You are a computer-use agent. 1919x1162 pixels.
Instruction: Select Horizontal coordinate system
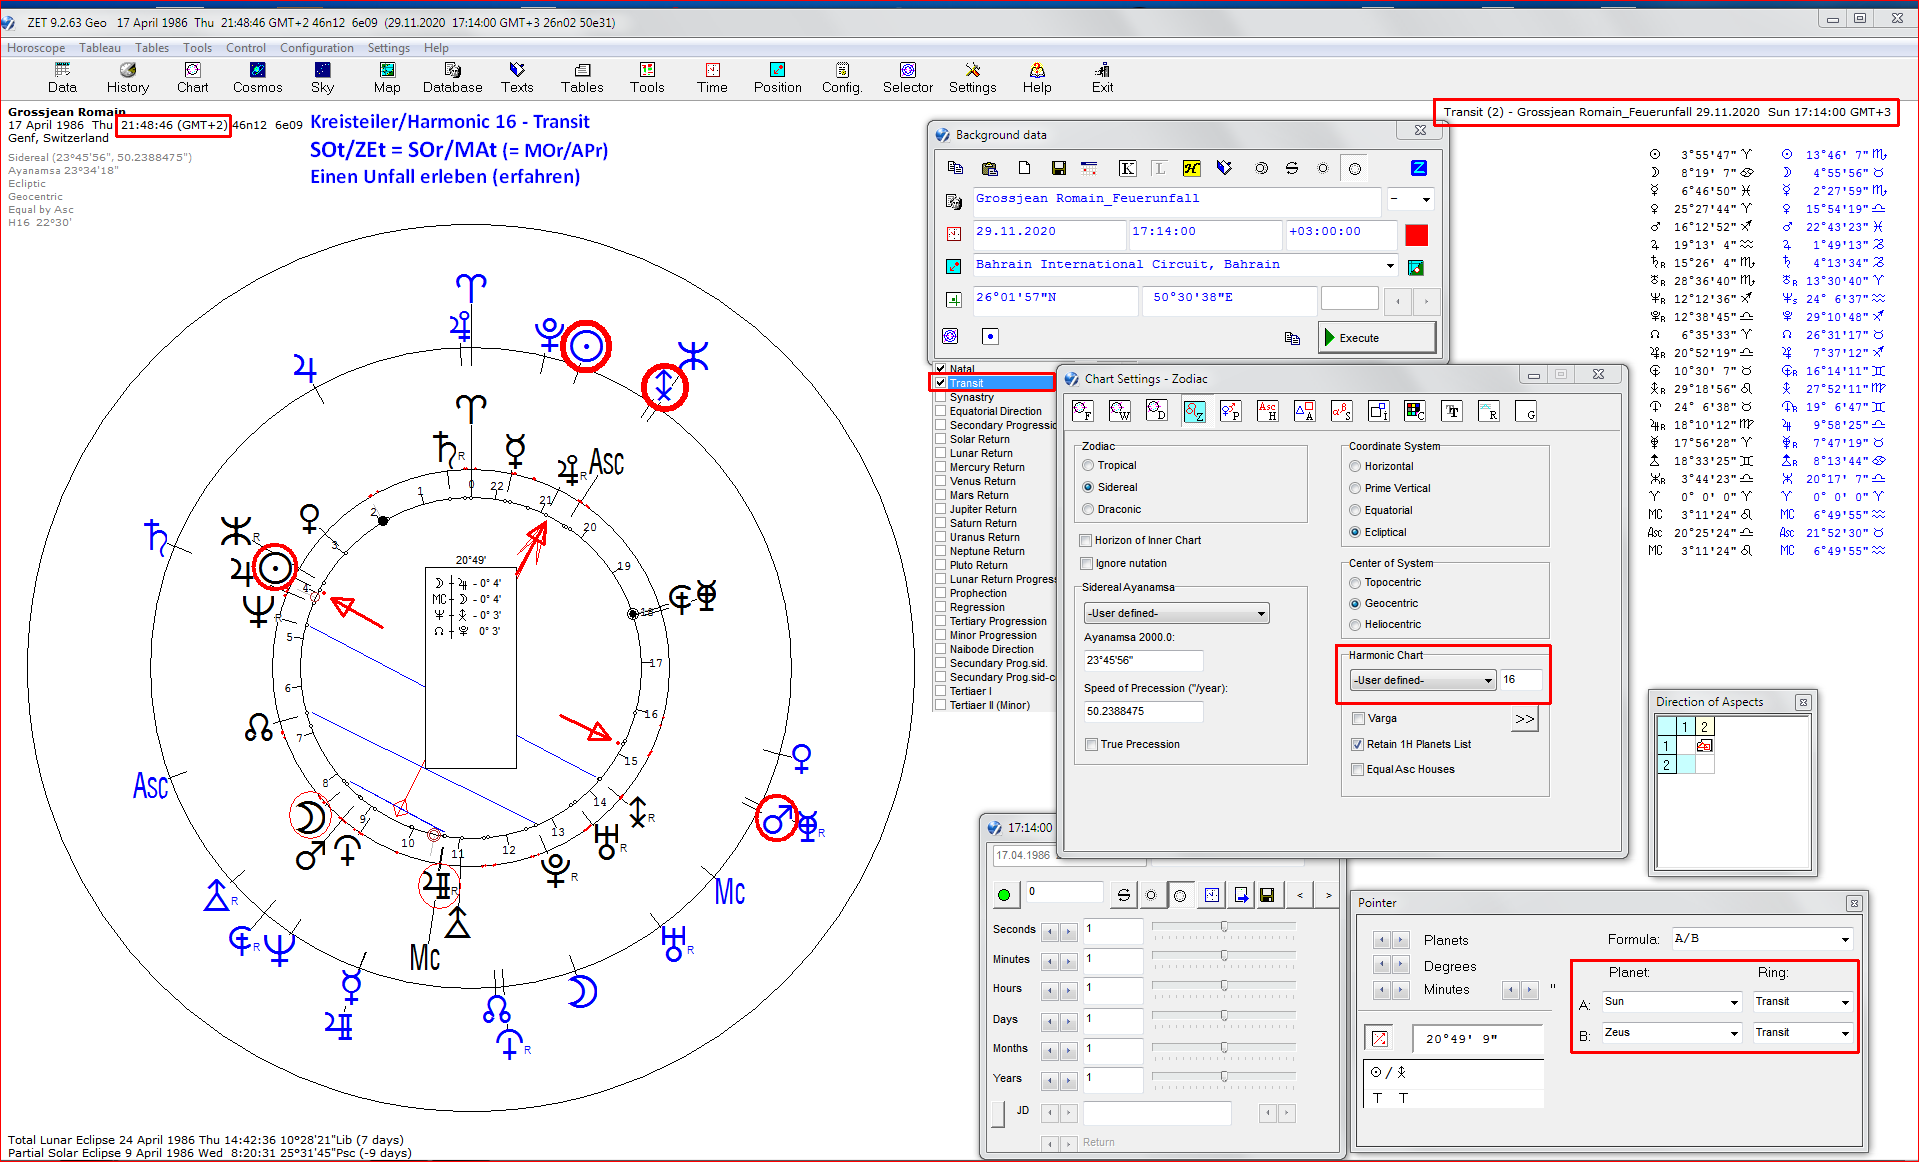pyautogui.click(x=1355, y=466)
